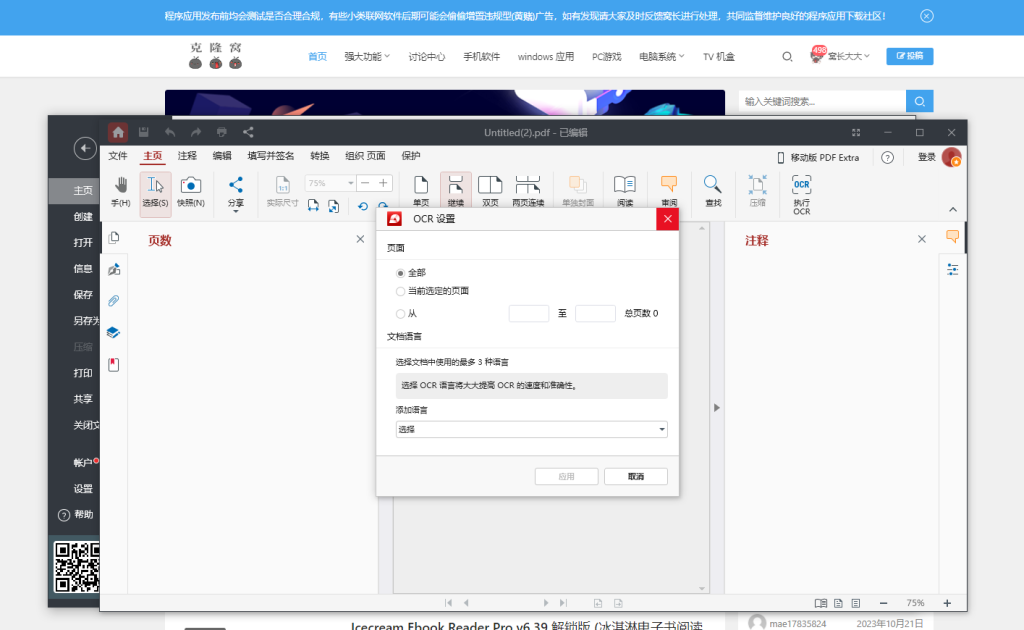The height and width of the screenshot is (630, 1024).
Task: Open the 电脑系统 website menu dropdown
Action: click(662, 57)
